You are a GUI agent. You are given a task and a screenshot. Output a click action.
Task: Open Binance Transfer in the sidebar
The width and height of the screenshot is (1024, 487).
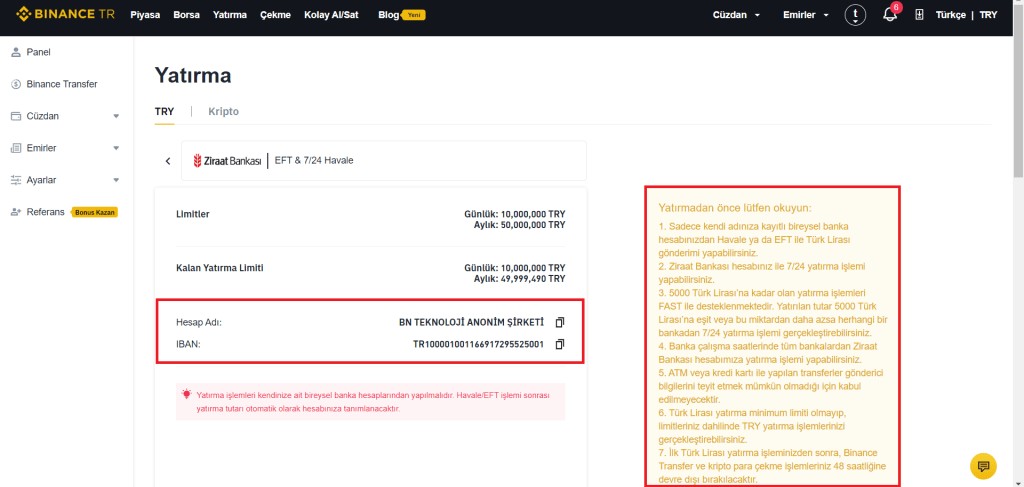click(x=62, y=84)
